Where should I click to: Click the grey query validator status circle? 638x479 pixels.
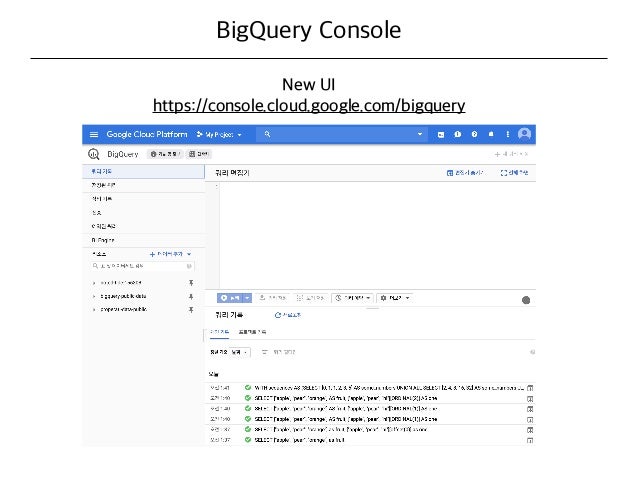point(526,300)
